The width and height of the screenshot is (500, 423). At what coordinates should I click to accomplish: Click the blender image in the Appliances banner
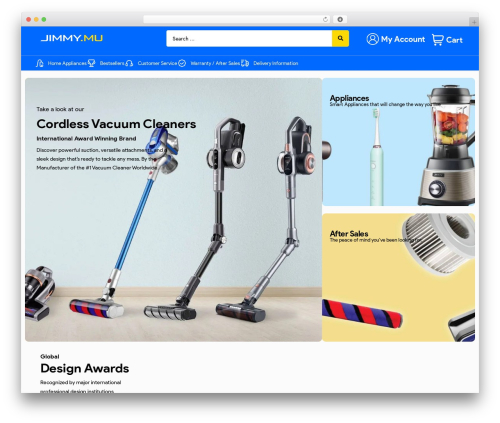tap(447, 145)
